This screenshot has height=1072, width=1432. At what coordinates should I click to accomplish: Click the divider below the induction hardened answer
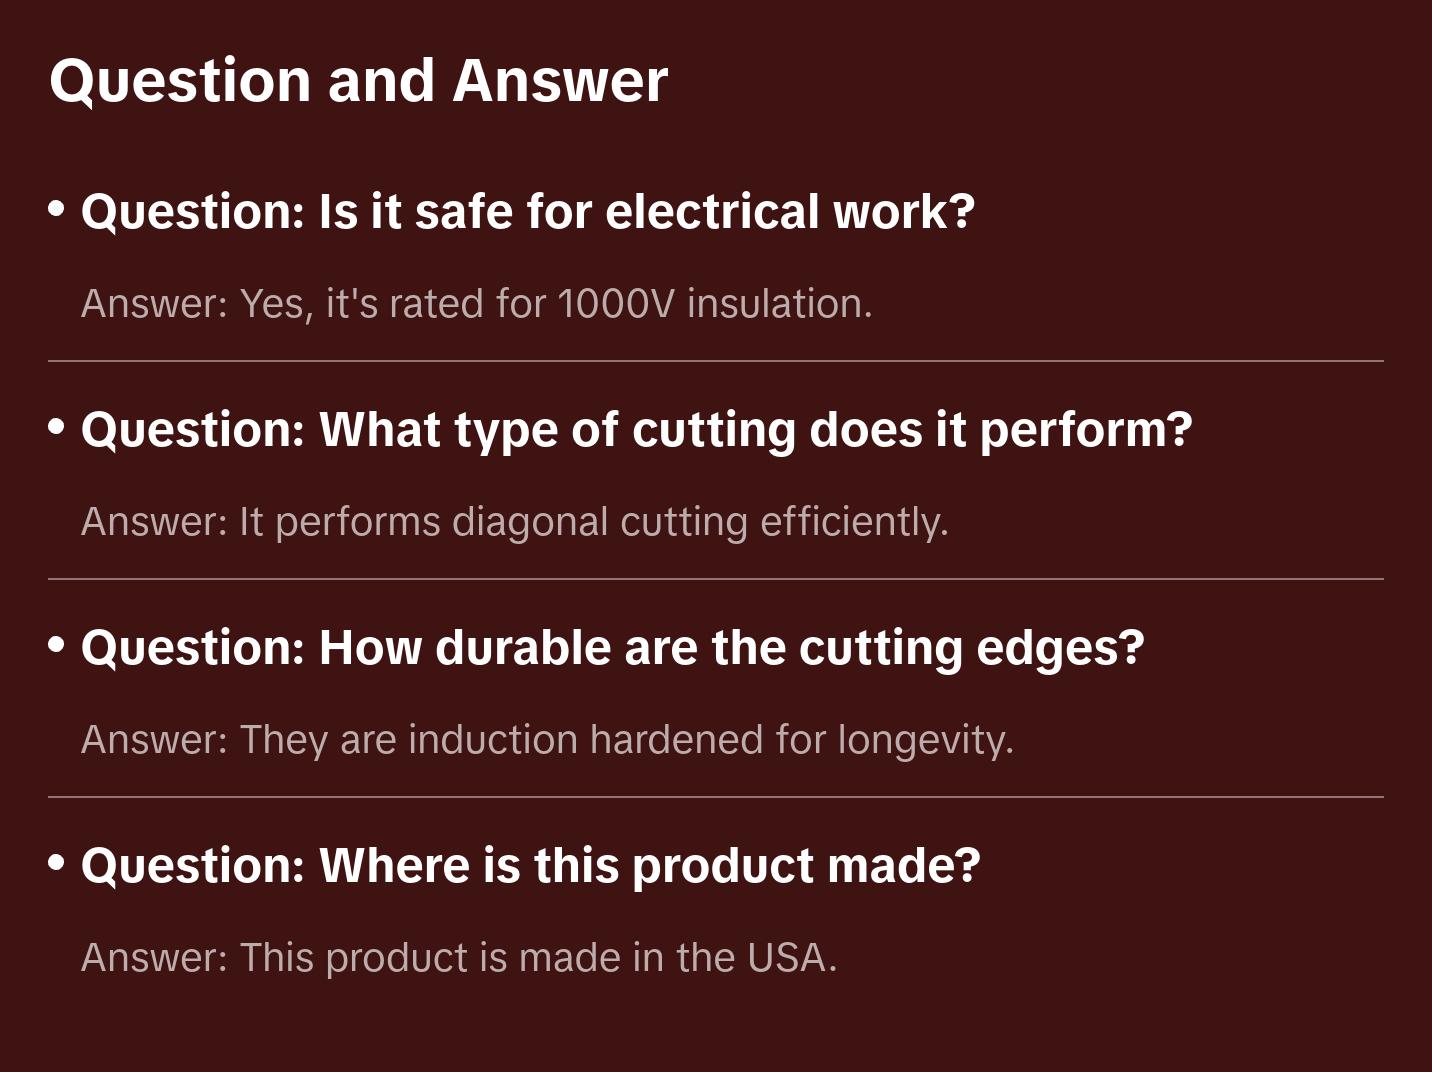716,797
